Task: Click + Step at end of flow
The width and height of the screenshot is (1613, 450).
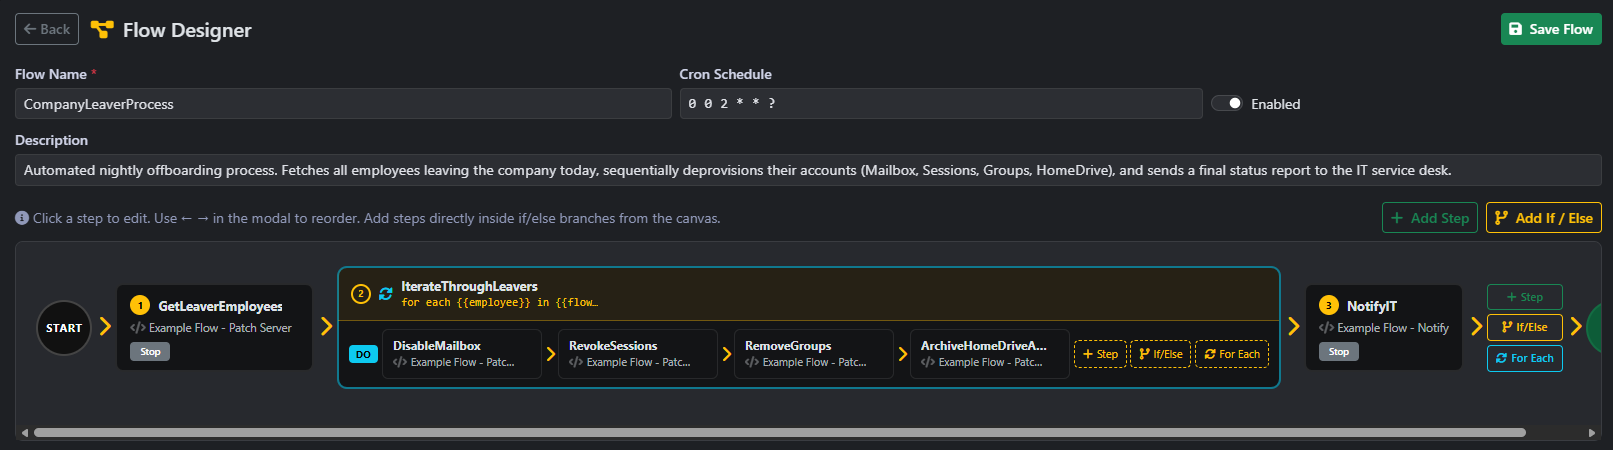Action: coord(1525,297)
